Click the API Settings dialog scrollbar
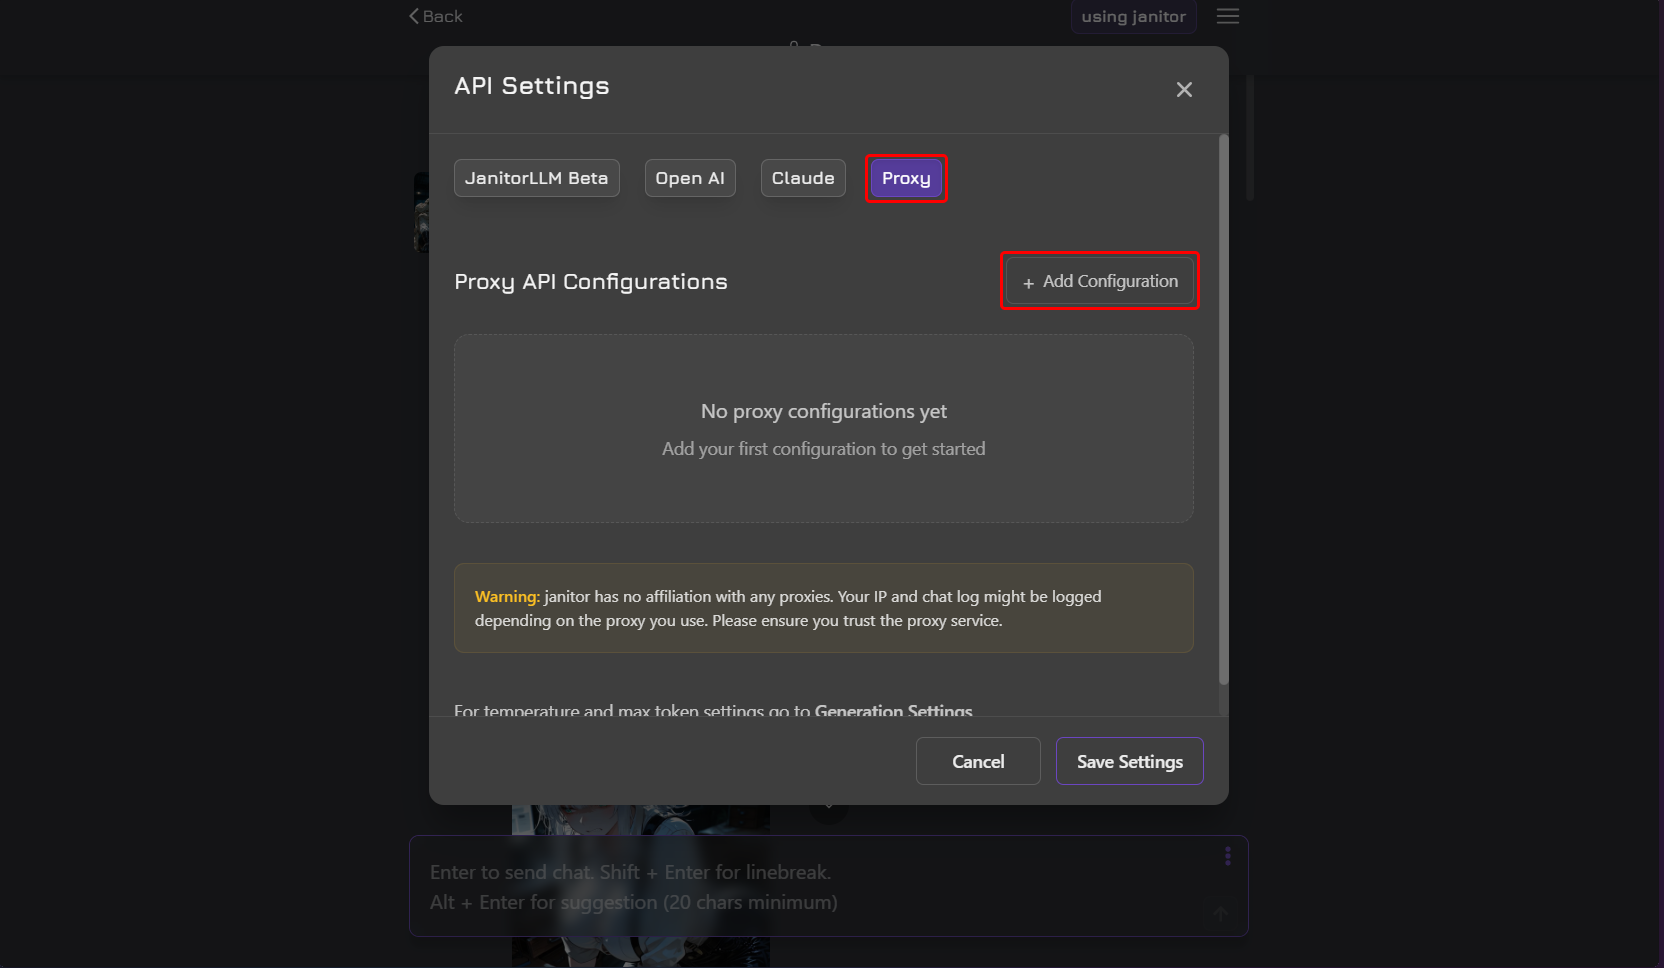Image resolution: width=1664 pixels, height=968 pixels. [1223, 410]
